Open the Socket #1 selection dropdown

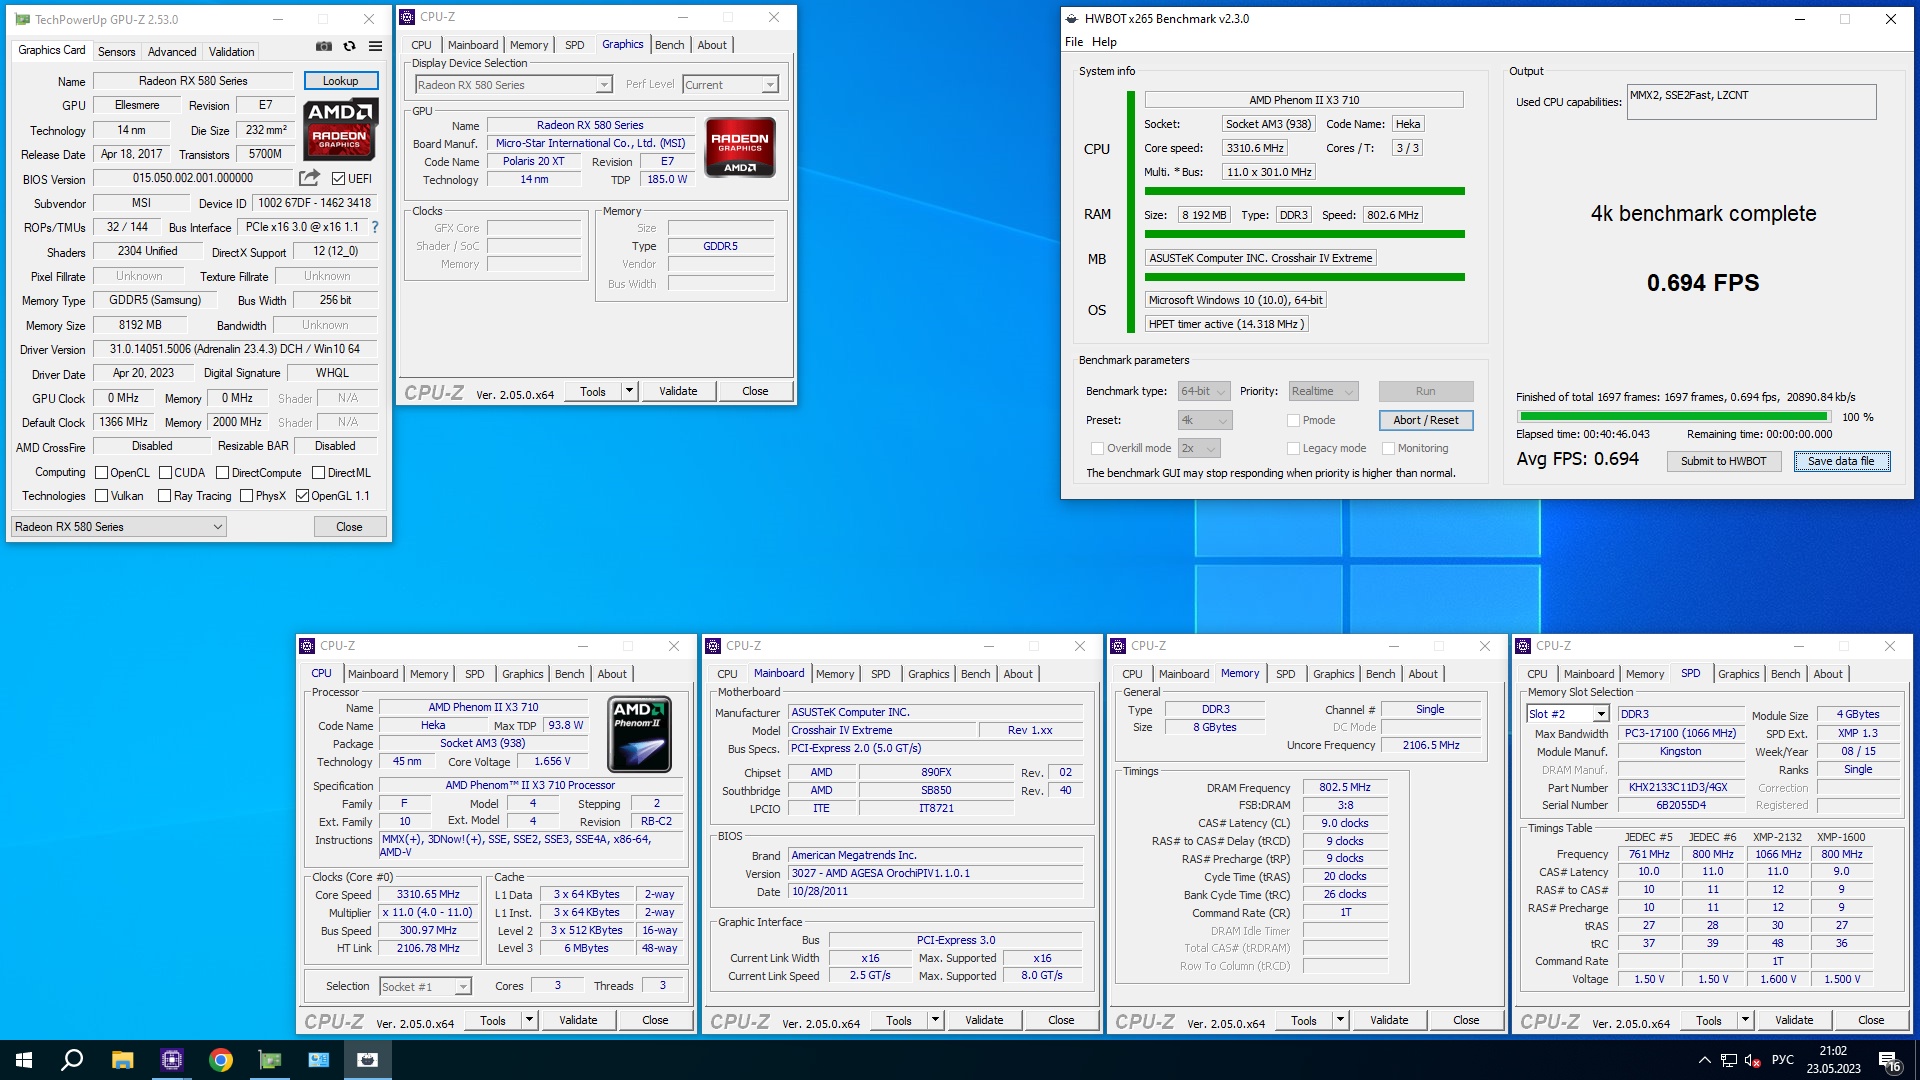pos(425,987)
